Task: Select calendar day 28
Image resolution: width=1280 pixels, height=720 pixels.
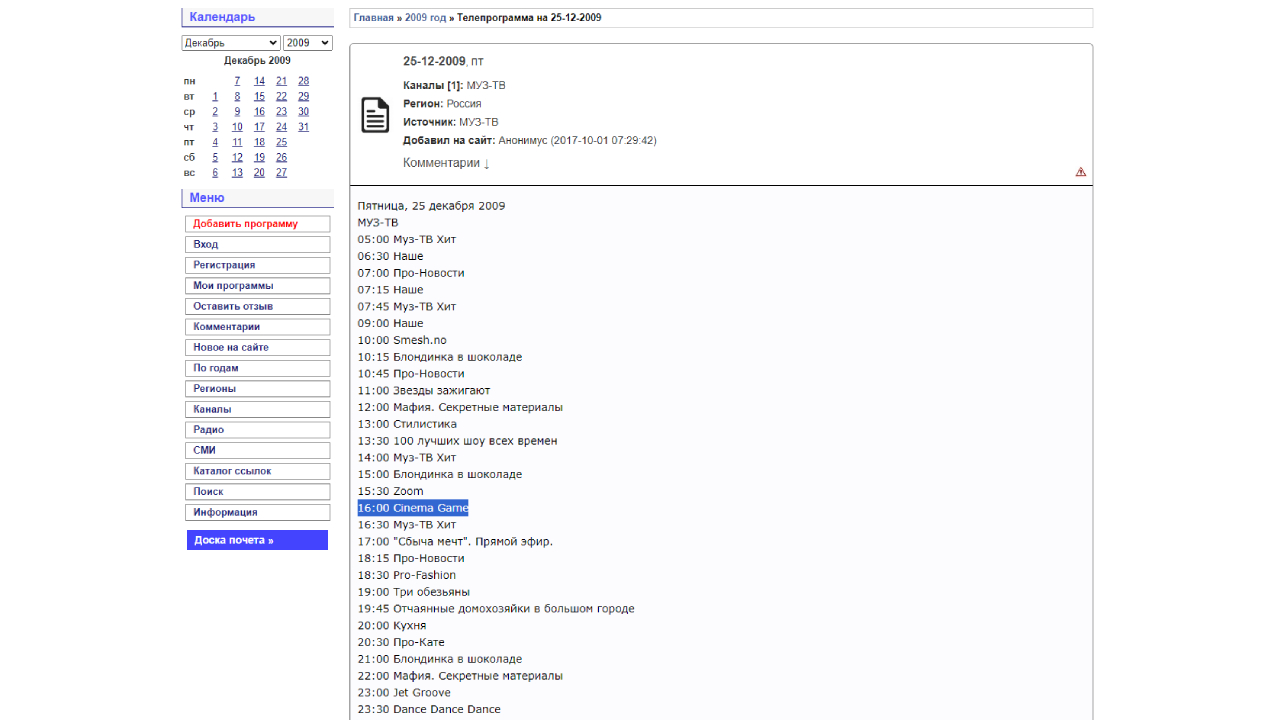Action: click(x=303, y=81)
